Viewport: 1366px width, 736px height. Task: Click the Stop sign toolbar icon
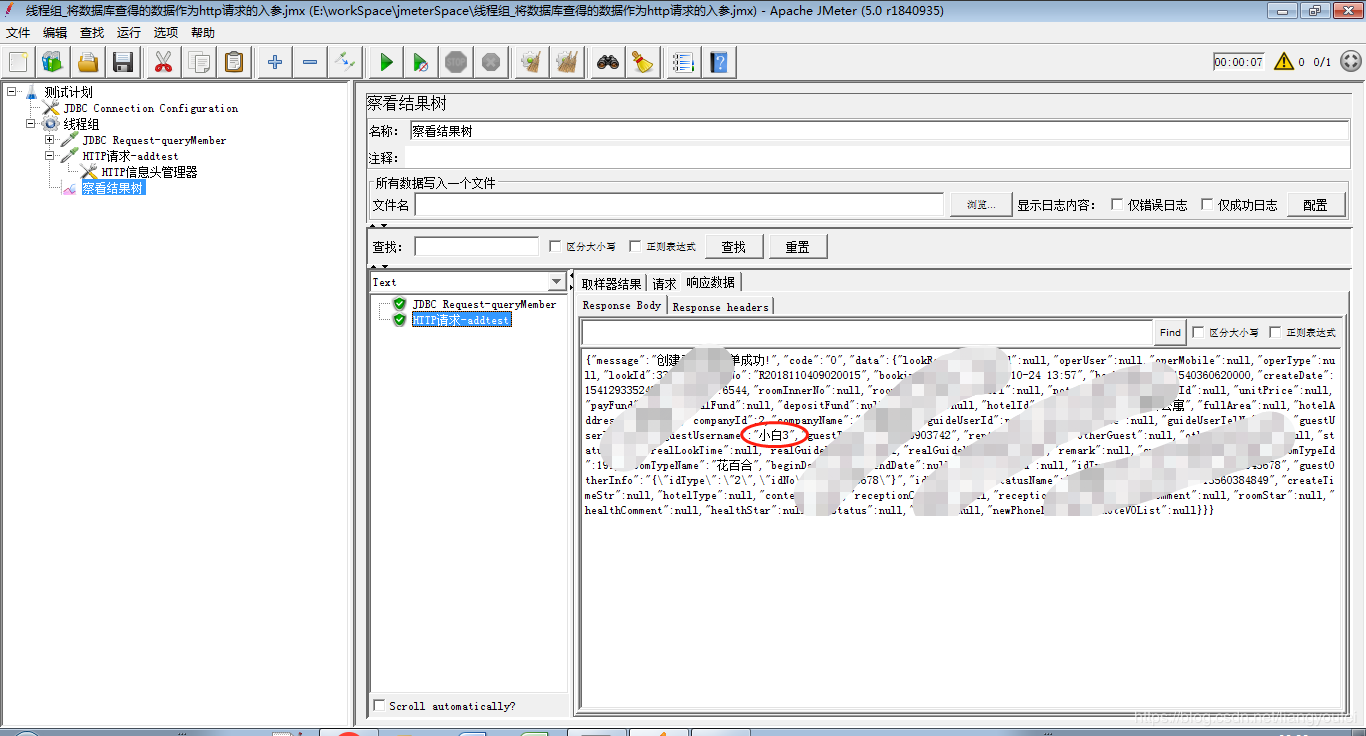pos(456,62)
